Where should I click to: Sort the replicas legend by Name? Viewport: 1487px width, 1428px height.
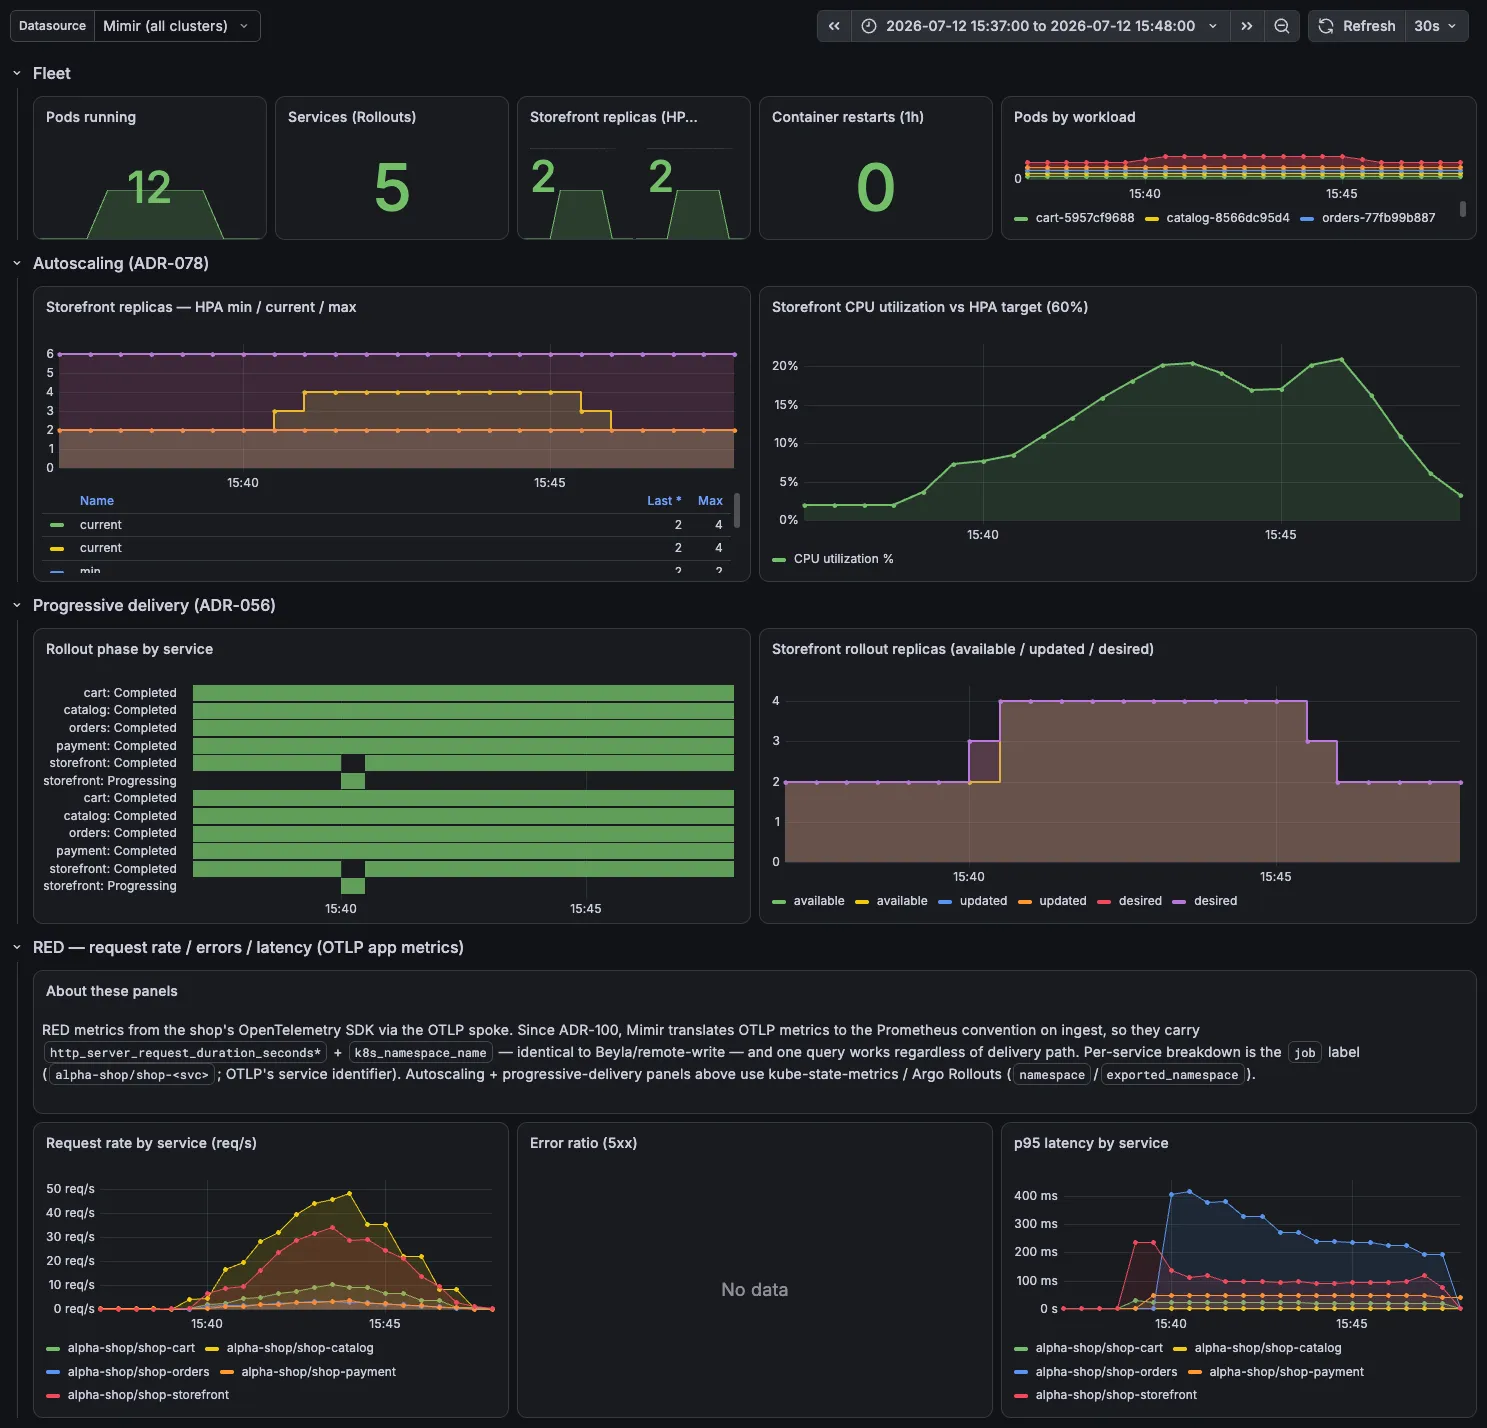click(x=97, y=501)
